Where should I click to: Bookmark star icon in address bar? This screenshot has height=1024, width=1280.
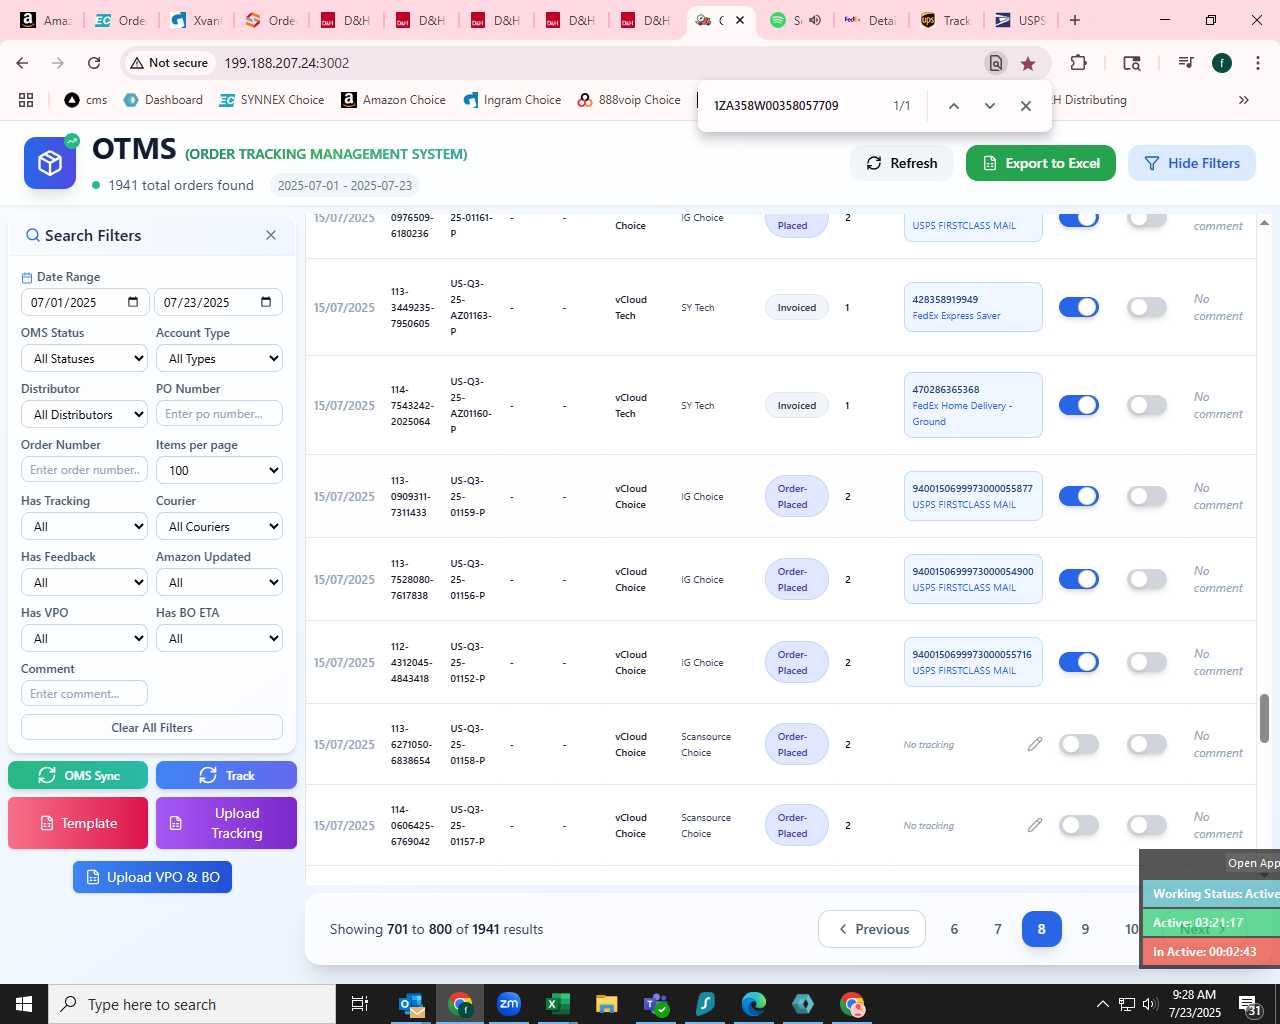point(1028,63)
